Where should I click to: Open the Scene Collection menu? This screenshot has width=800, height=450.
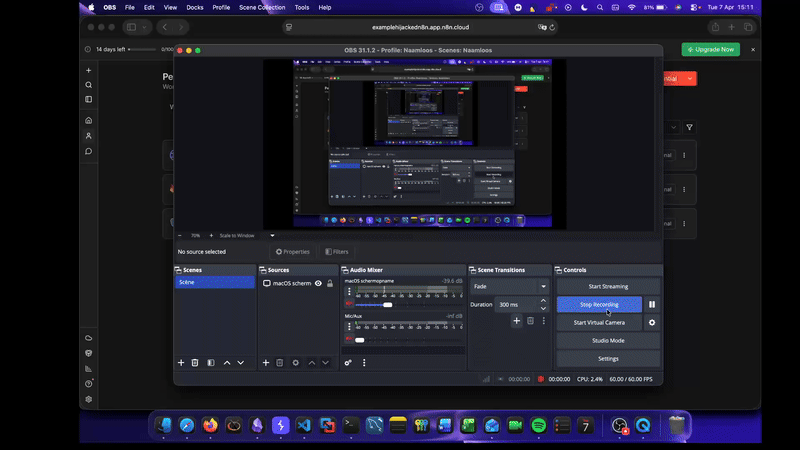click(x=264, y=7)
